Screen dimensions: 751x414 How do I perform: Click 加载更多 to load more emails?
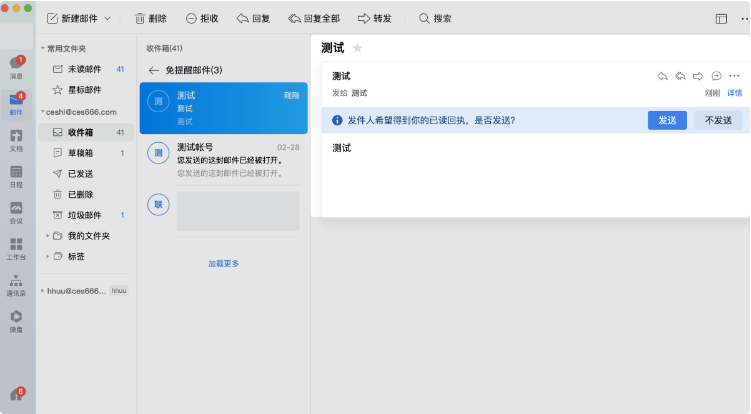tap(223, 263)
